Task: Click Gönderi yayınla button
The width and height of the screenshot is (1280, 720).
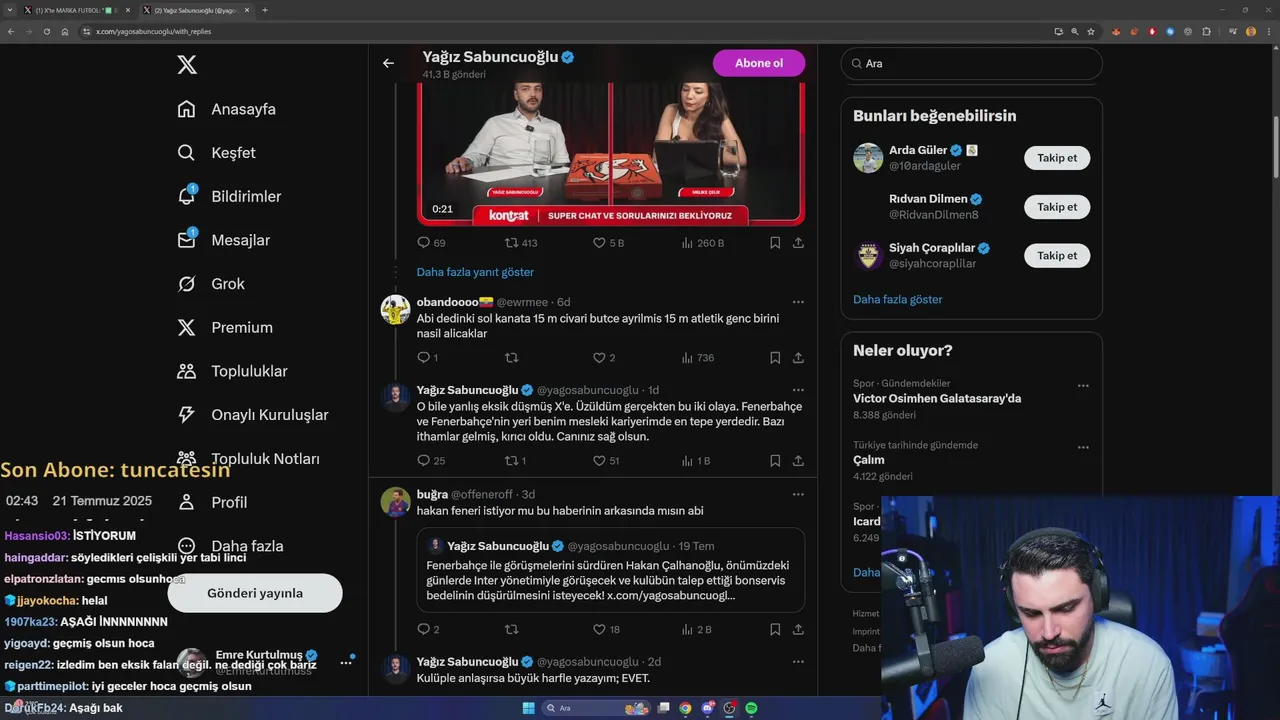Action: click(255, 593)
